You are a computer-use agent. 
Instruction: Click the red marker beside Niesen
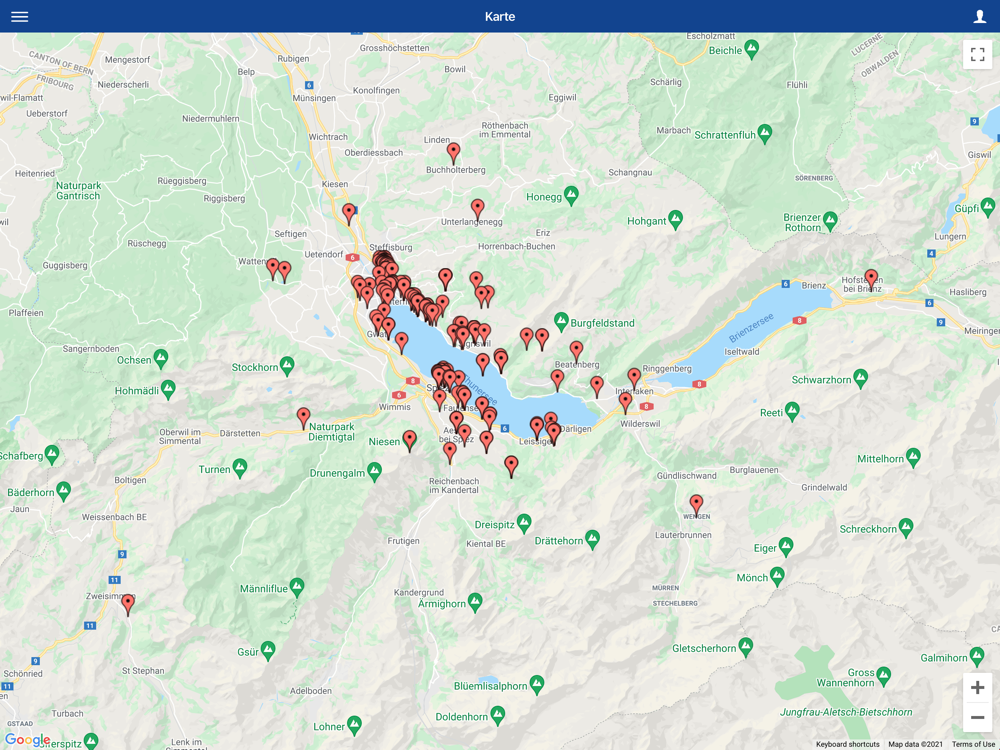point(409,441)
